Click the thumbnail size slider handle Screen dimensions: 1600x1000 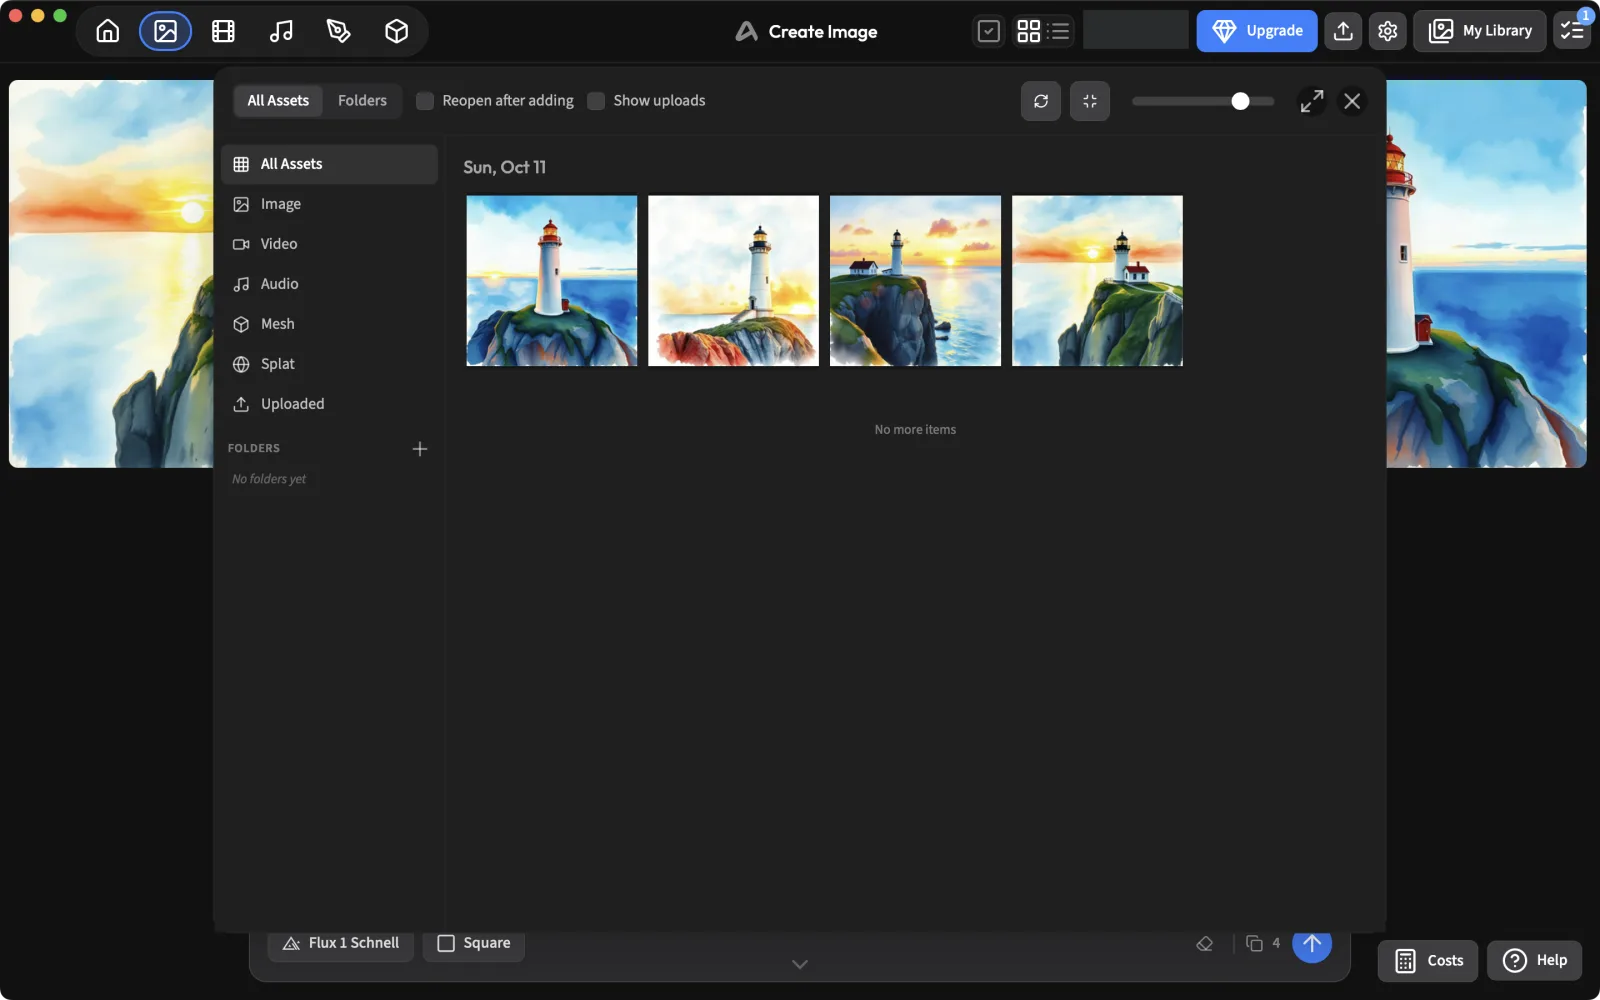pyautogui.click(x=1240, y=101)
